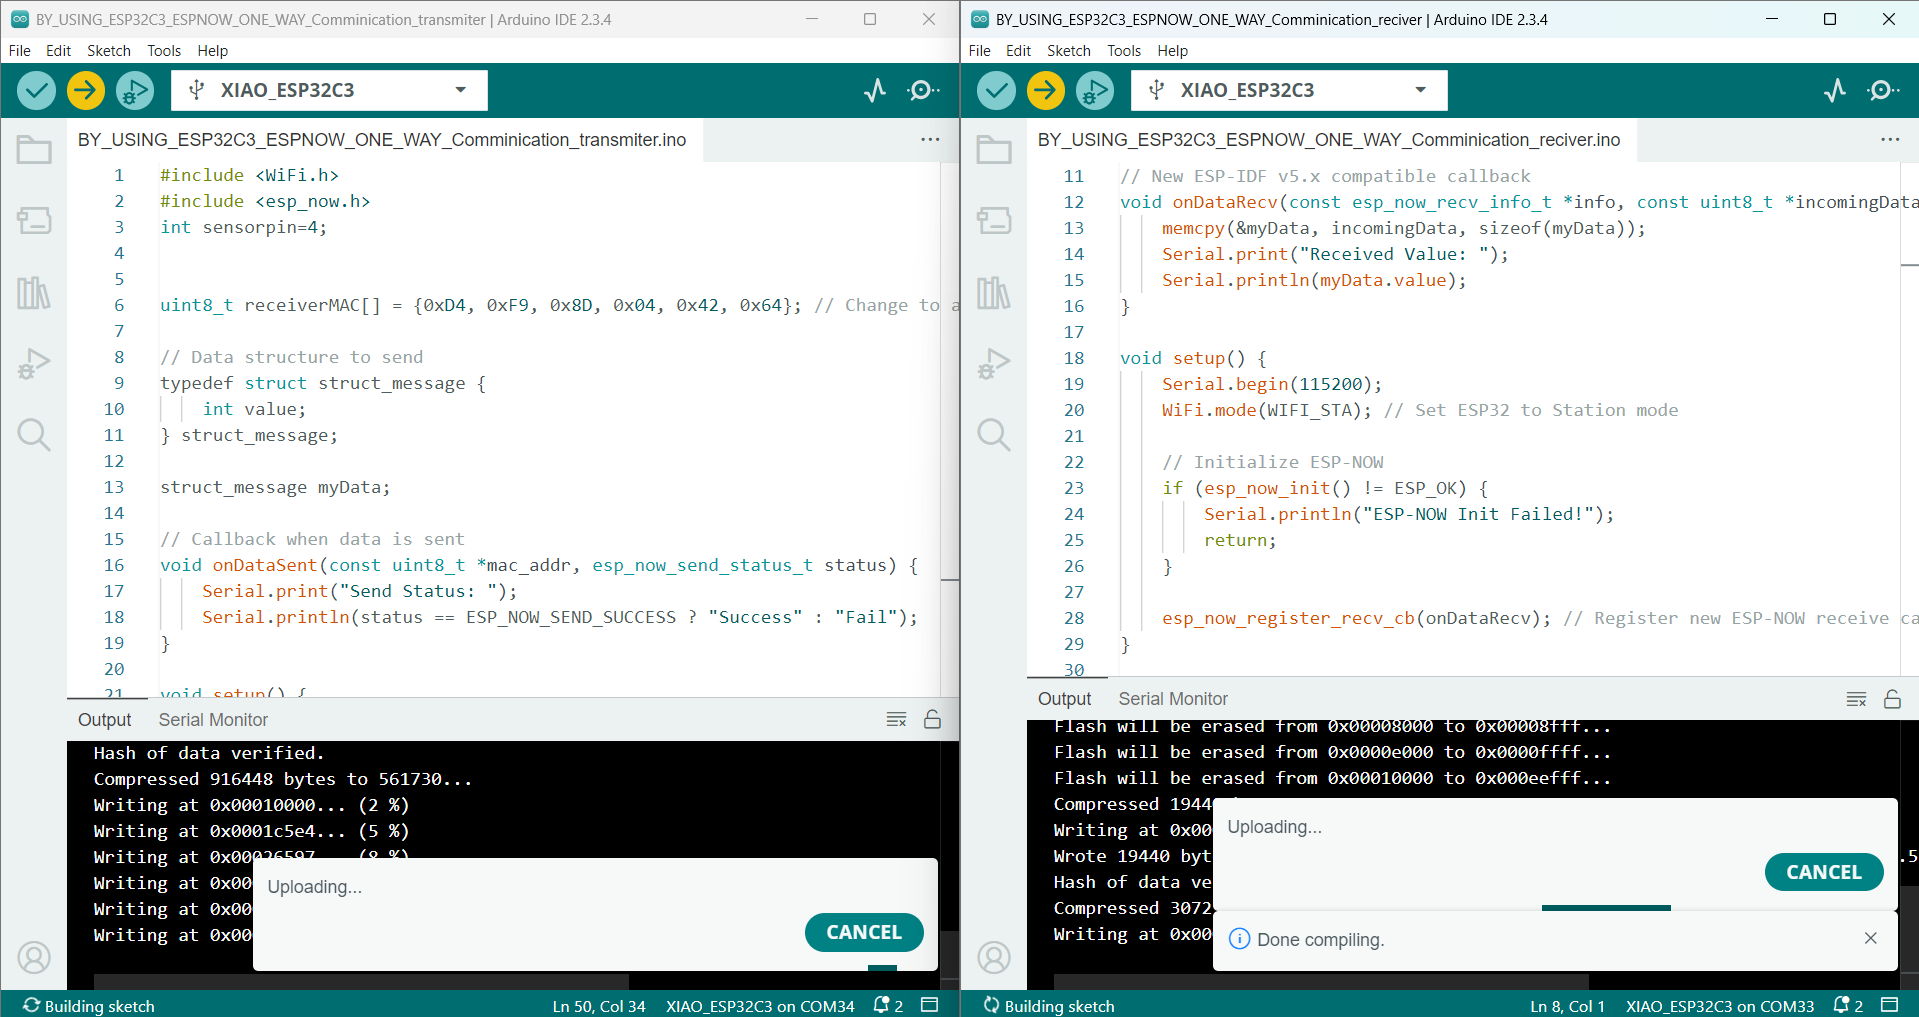Open Serial Monitor icon in receiver toolbar
The width and height of the screenshot is (1919, 1017).
click(1883, 91)
